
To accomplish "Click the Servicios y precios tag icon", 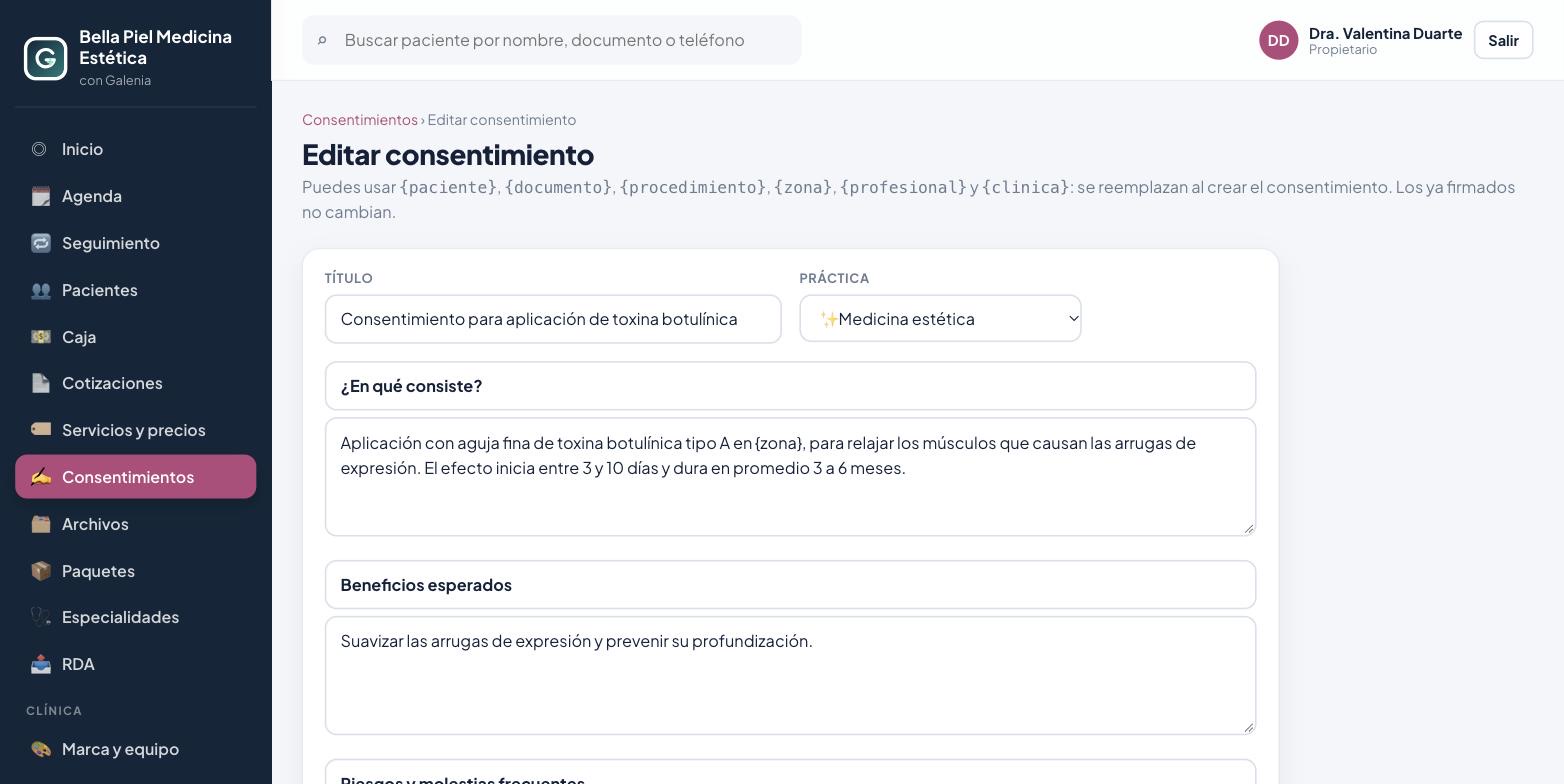I will 40,430.
